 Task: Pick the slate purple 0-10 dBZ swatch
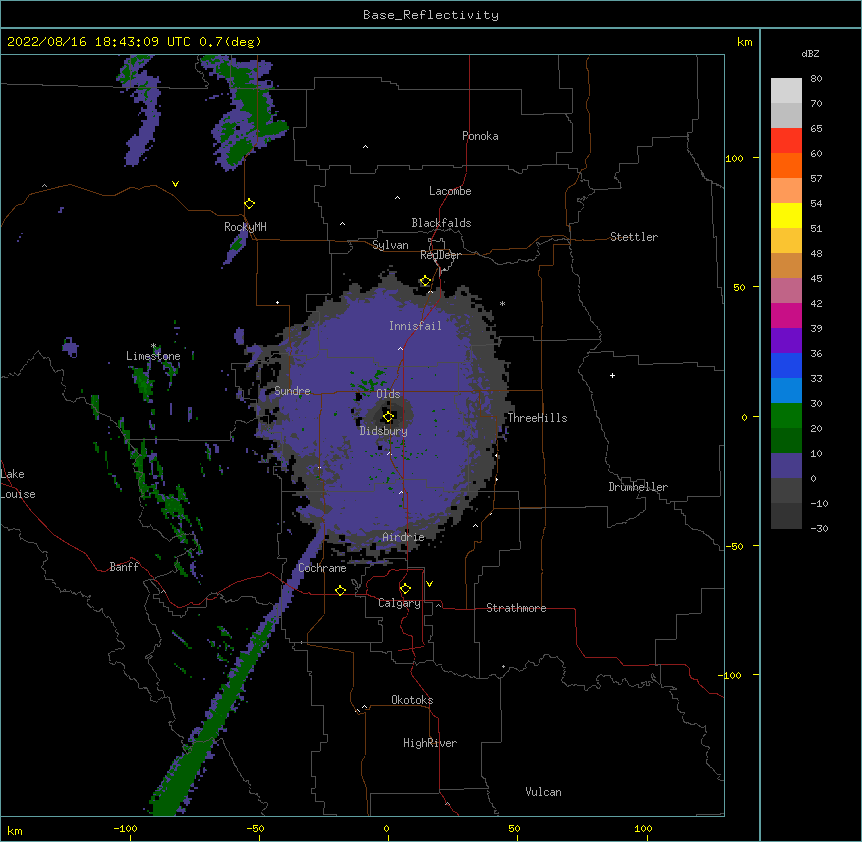click(x=786, y=466)
